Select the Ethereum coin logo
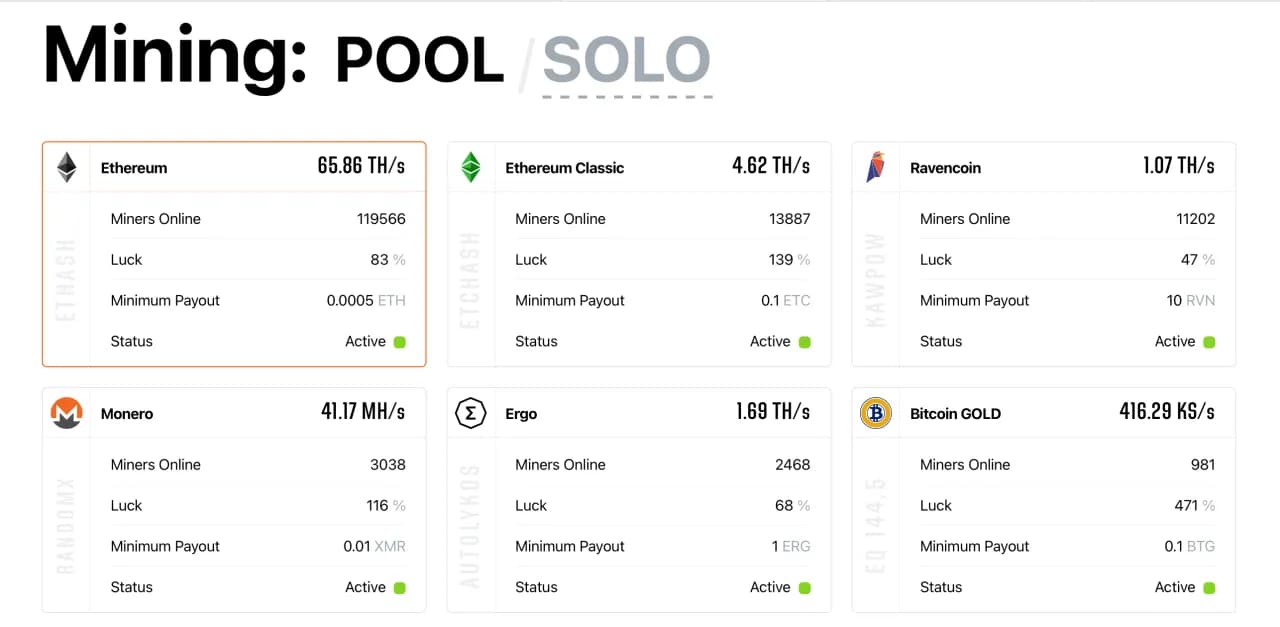Image resolution: width=1280 pixels, height=627 pixels. pyautogui.click(x=65, y=167)
